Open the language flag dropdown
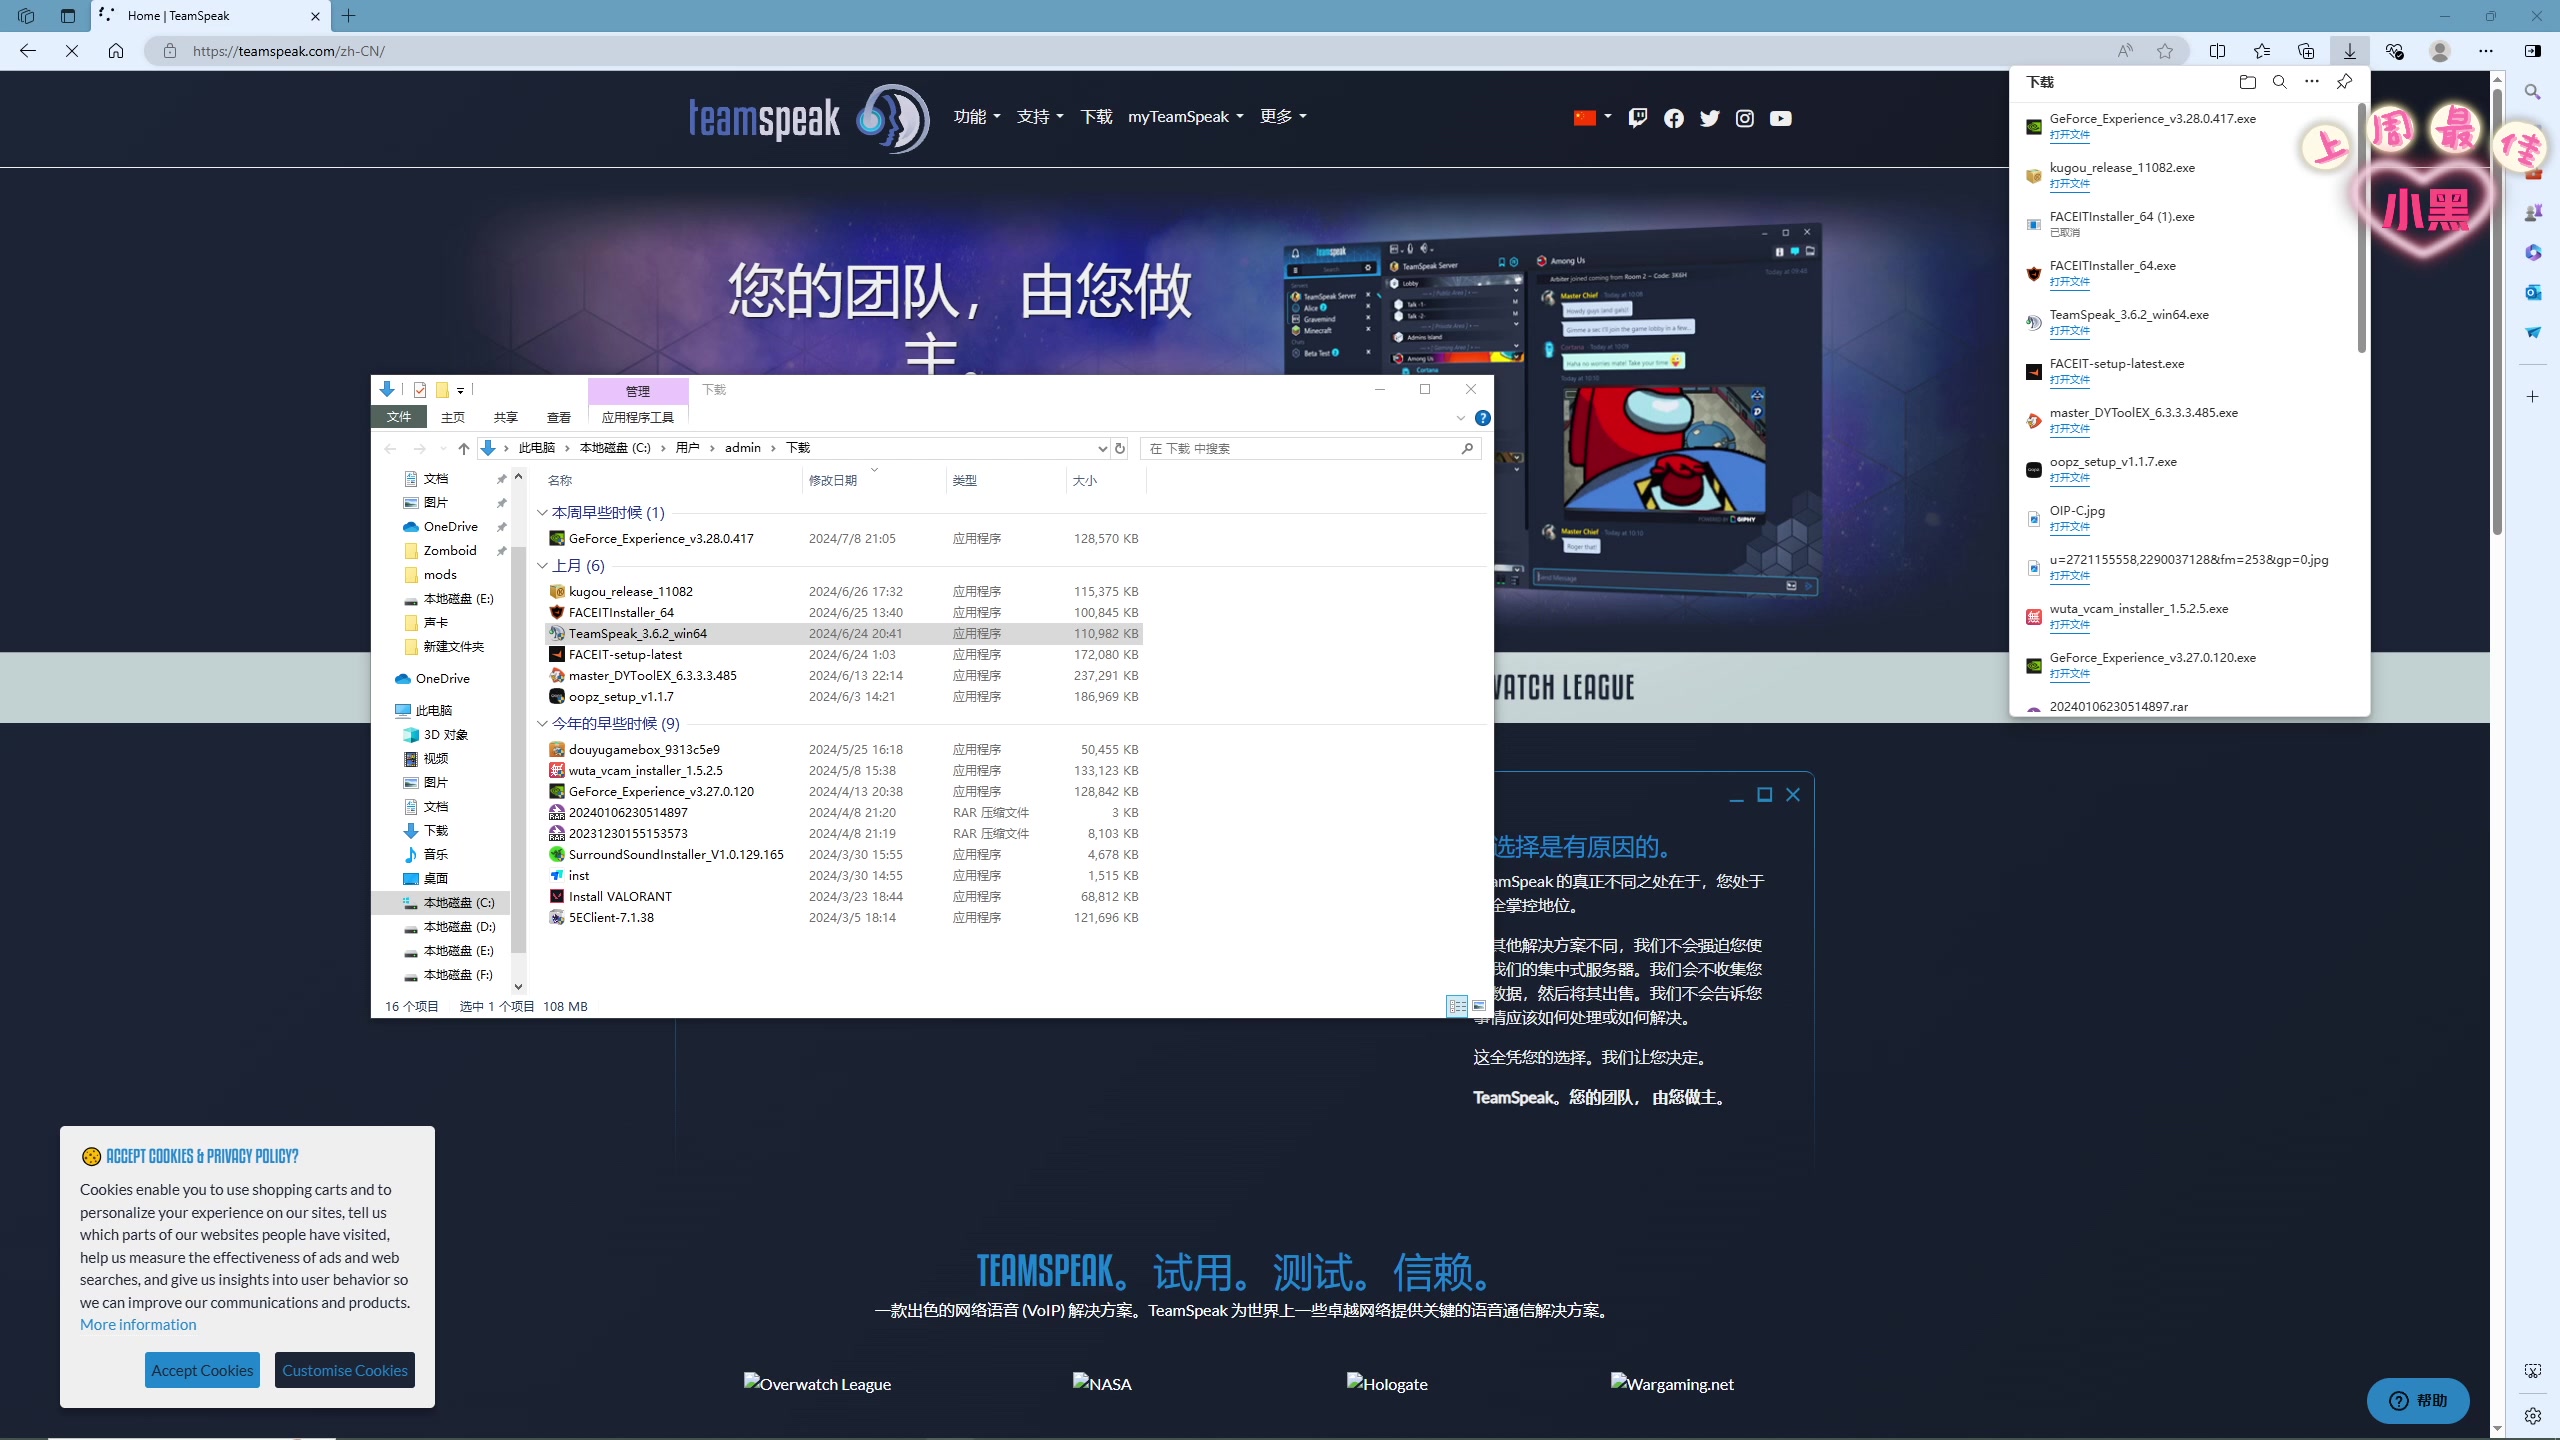The image size is (2560, 1440). click(1593, 118)
